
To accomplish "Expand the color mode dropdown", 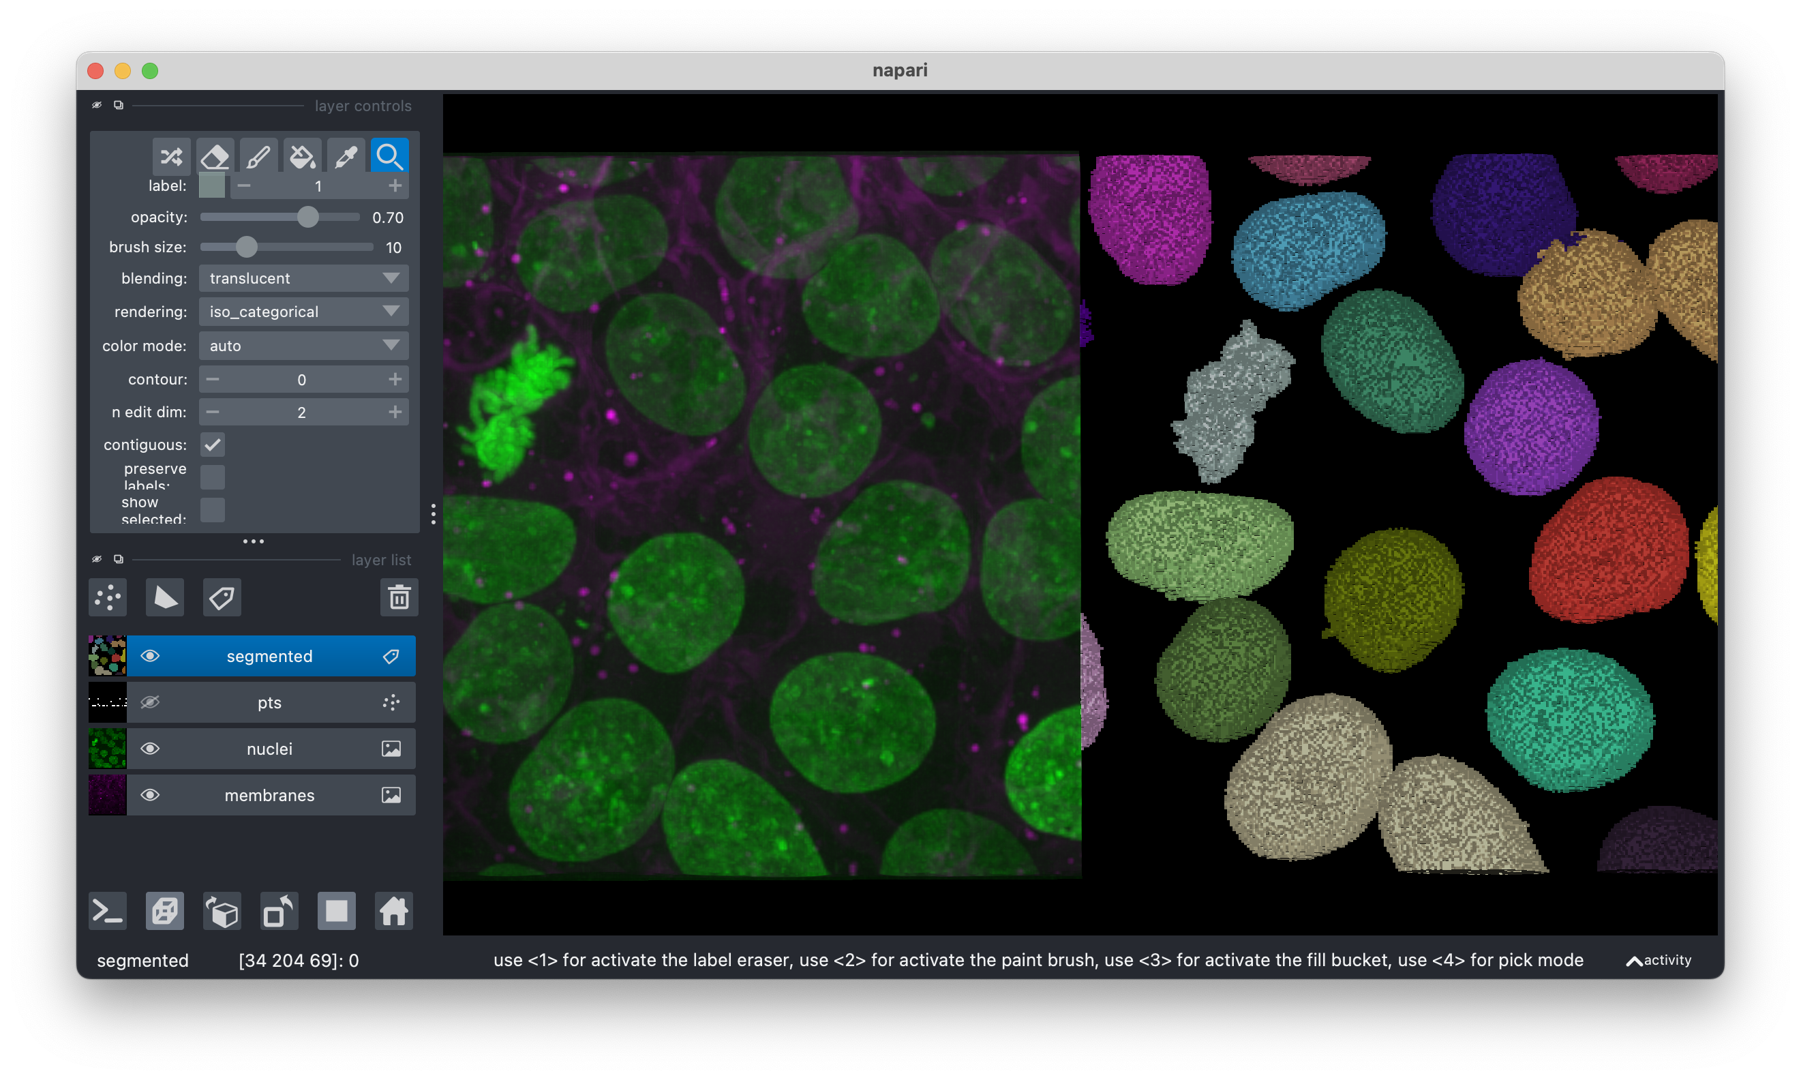I will pyautogui.click(x=303, y=346).
